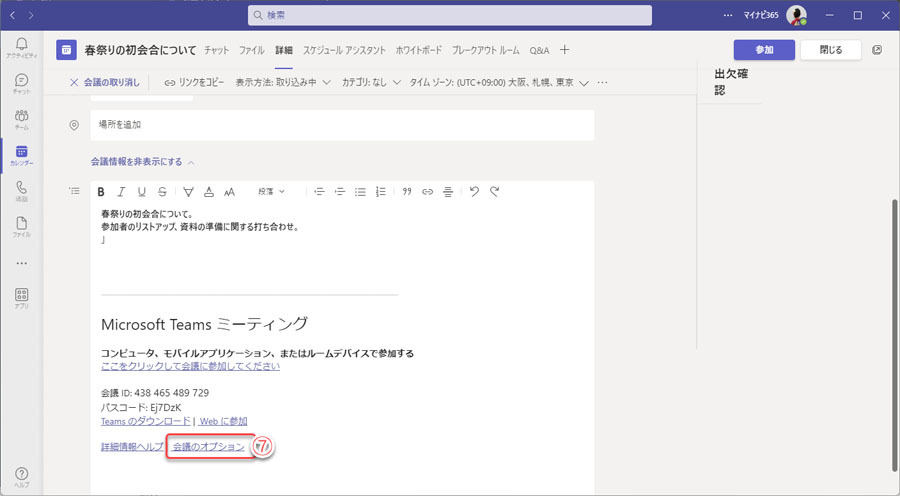The height and width of the screenshot is (496, 900).
Task: Click the 閉じる close button
Action: (x=831, y=50)
